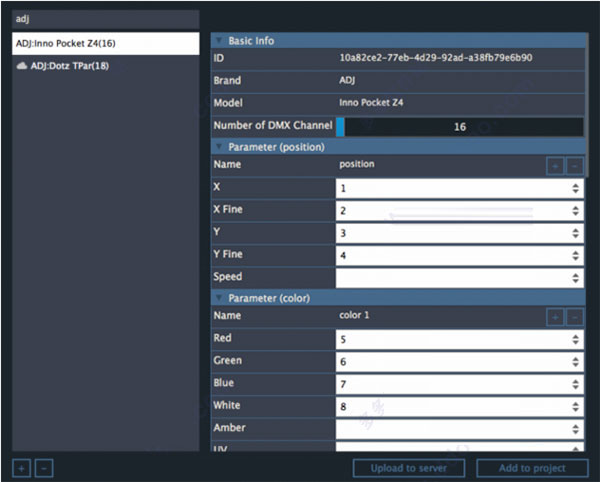Viewport: 600px width, 482px height.
Task: Click the Speed channel stepper arrows
Action: click(575, 277)
